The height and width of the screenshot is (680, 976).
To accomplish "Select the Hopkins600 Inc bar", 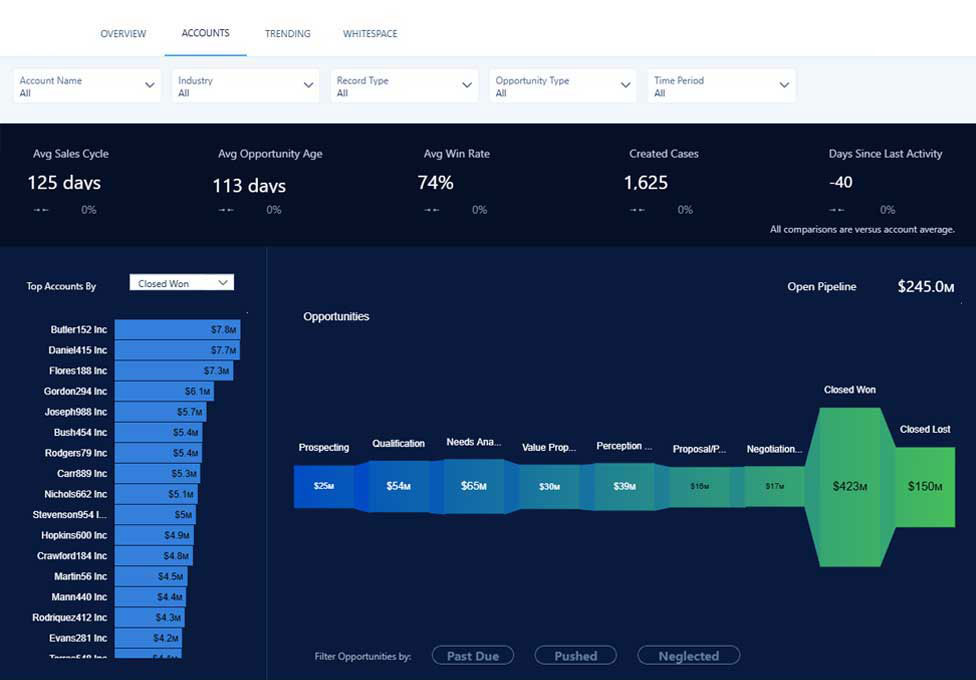I will click(x=154, y=535).
